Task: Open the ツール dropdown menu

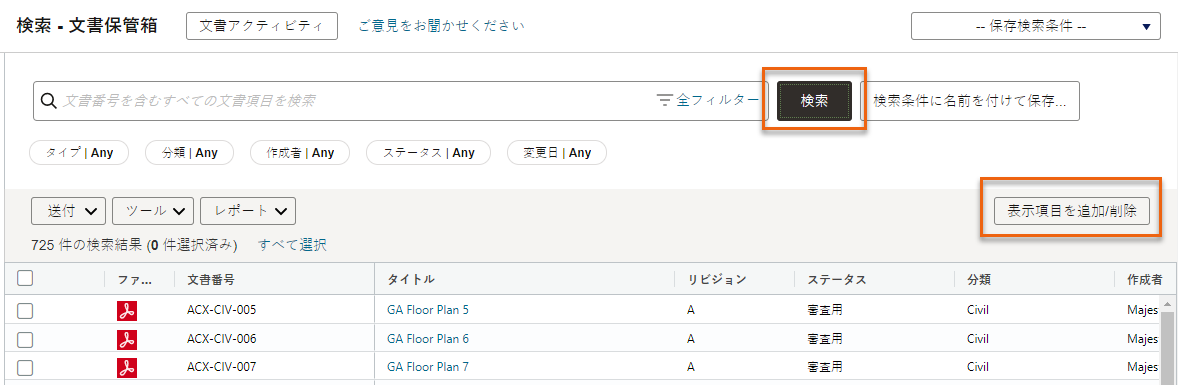Action: [153, 211]
